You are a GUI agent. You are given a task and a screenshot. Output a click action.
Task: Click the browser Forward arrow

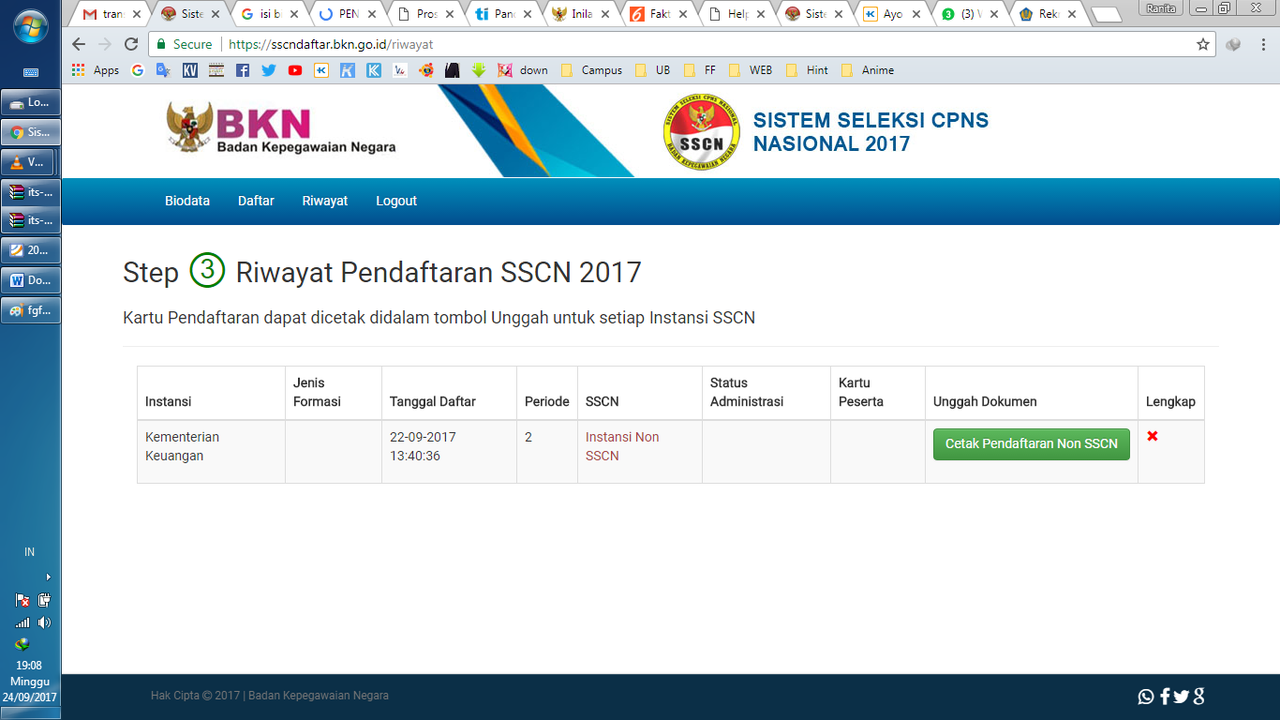[x=105, y=45]
